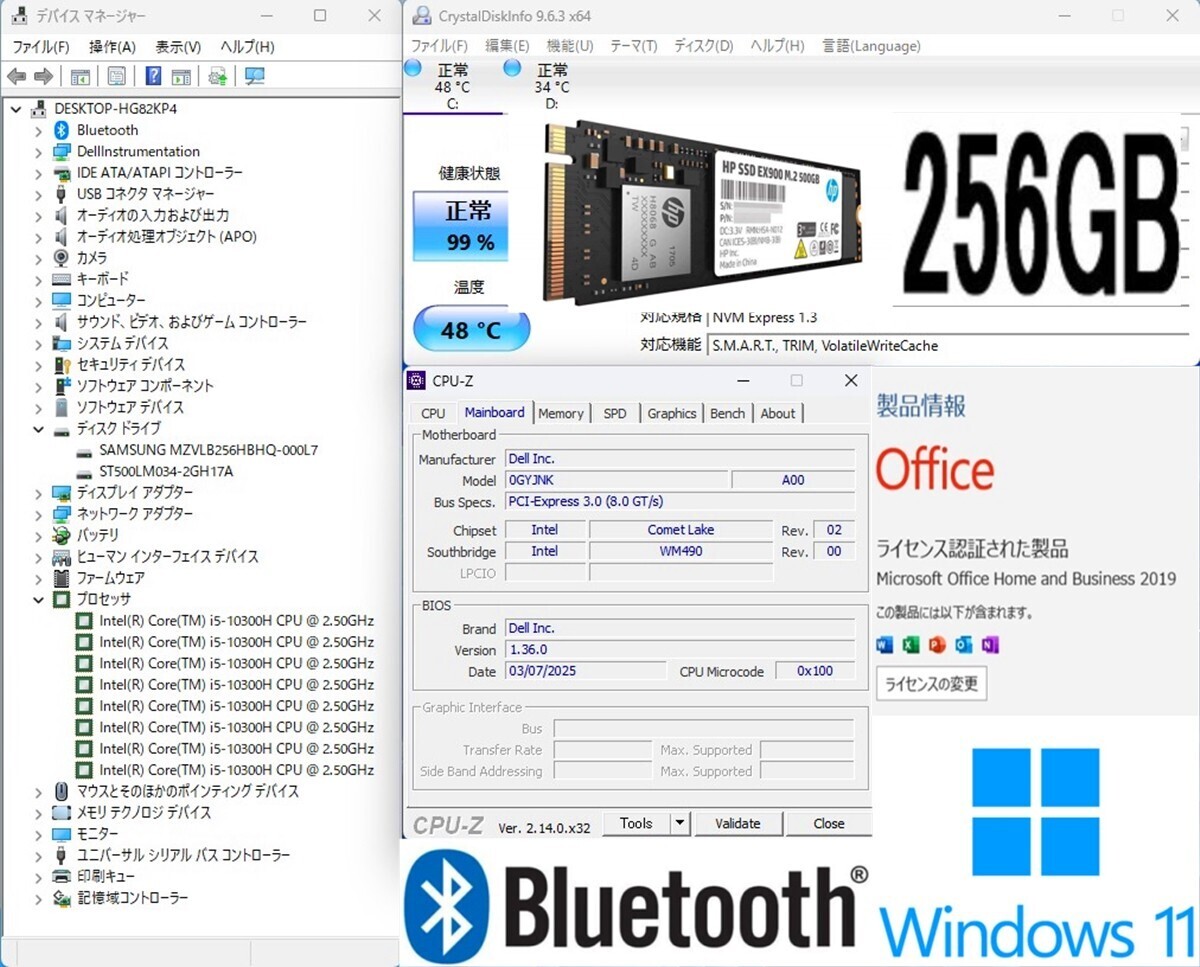Open テーマ(T) menu in CrystalDiskInfo
Screen dimensions: 1200x967
pyautogui.click(x=634, y=46)
